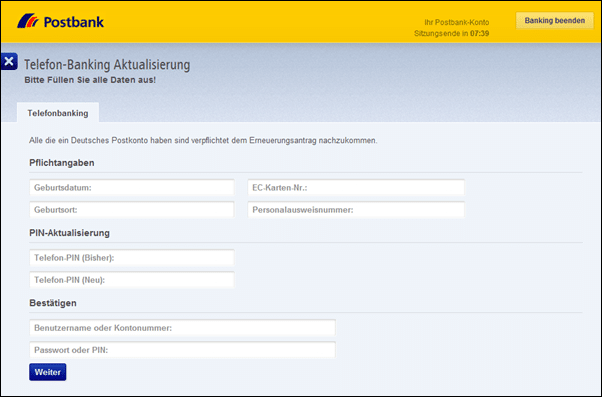602x397 pixels.
Task: Click the Benutzername oder Kontonummer field
Action: coord(182,328)
